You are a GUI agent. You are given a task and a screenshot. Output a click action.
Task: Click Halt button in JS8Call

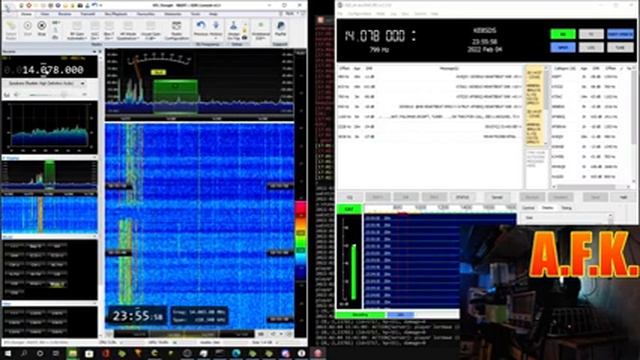click(x=623, y=197)
